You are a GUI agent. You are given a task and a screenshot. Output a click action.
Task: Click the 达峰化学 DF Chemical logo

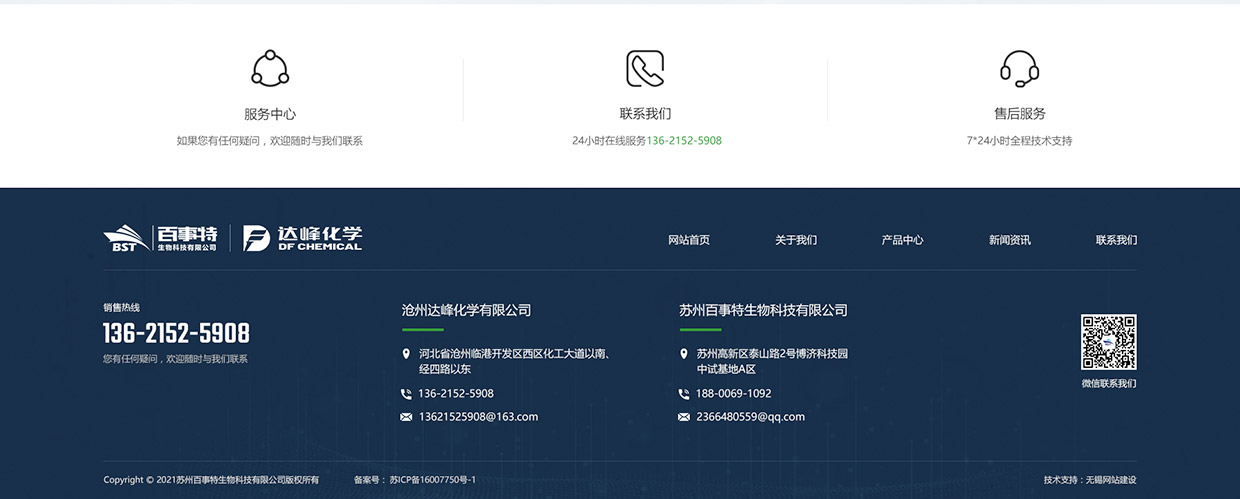pos(303,238)
